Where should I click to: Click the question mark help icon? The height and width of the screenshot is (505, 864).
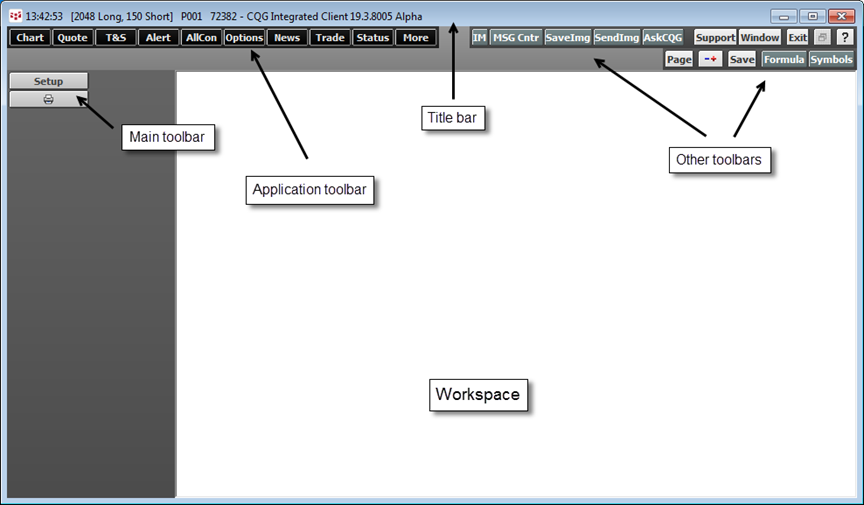click(844, 37)
